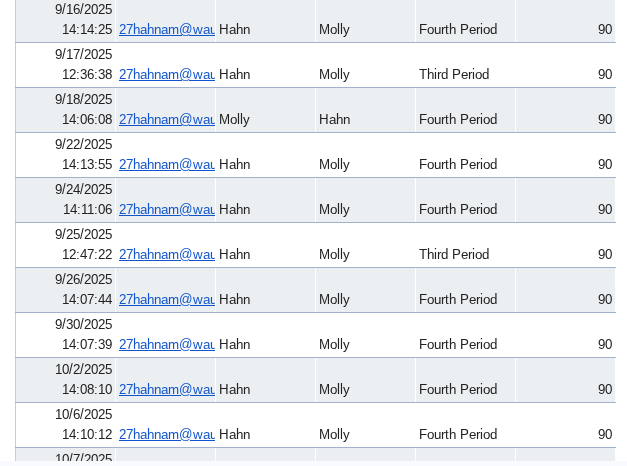Open the email link in the 10/6/2025 row
The image size is (627, 466).
(166, 435)
